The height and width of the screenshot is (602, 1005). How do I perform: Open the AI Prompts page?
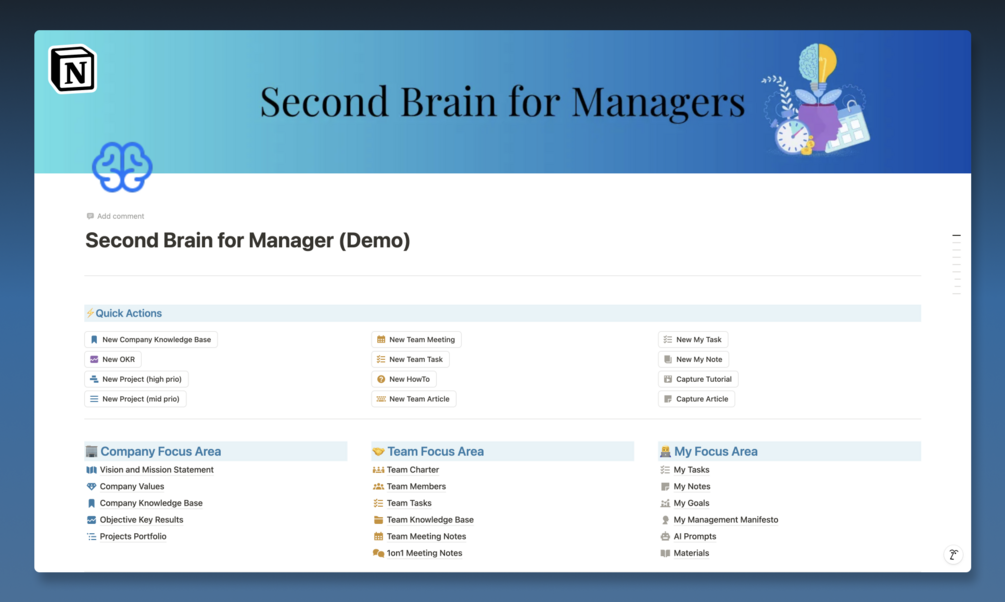[x=695, y=537]
